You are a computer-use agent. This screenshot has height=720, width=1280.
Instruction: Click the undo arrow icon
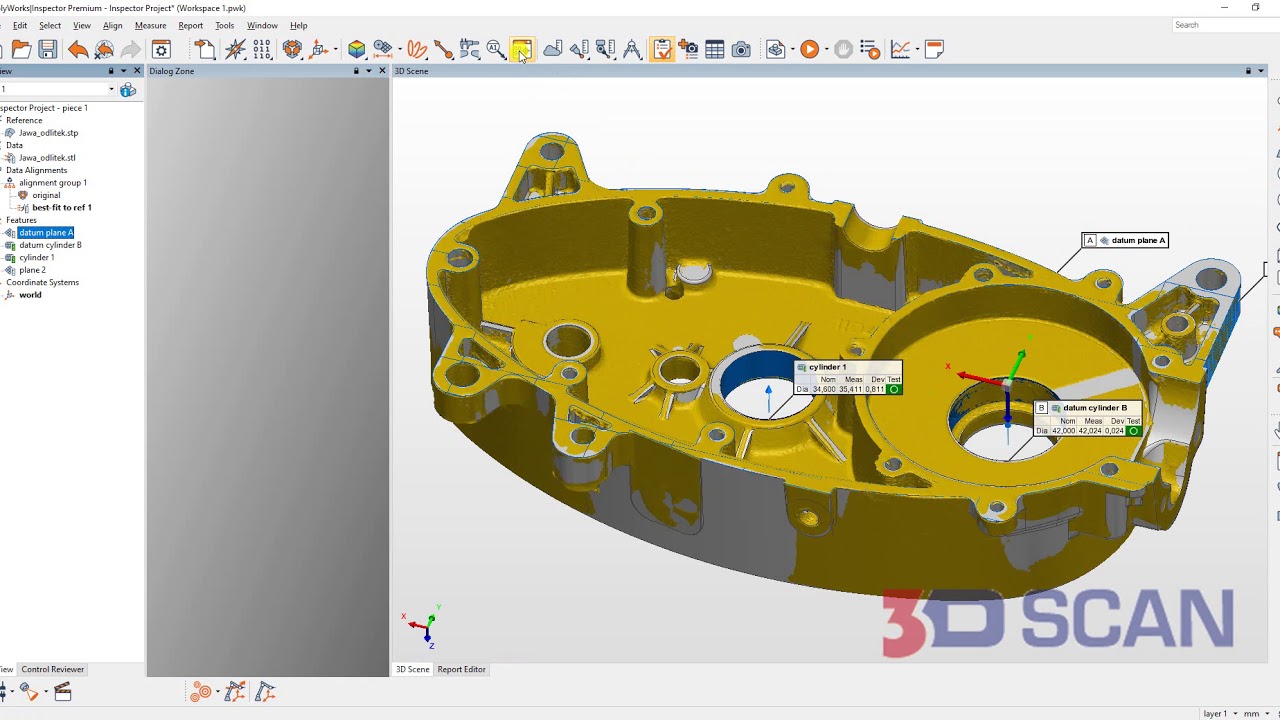point(78,49)
